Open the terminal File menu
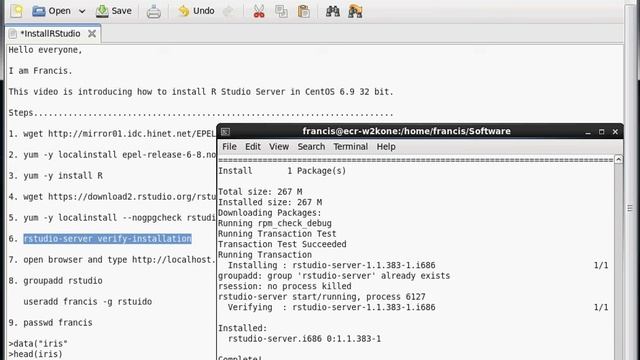The height and width of the screenshot is (360, 640). [229, 147]
